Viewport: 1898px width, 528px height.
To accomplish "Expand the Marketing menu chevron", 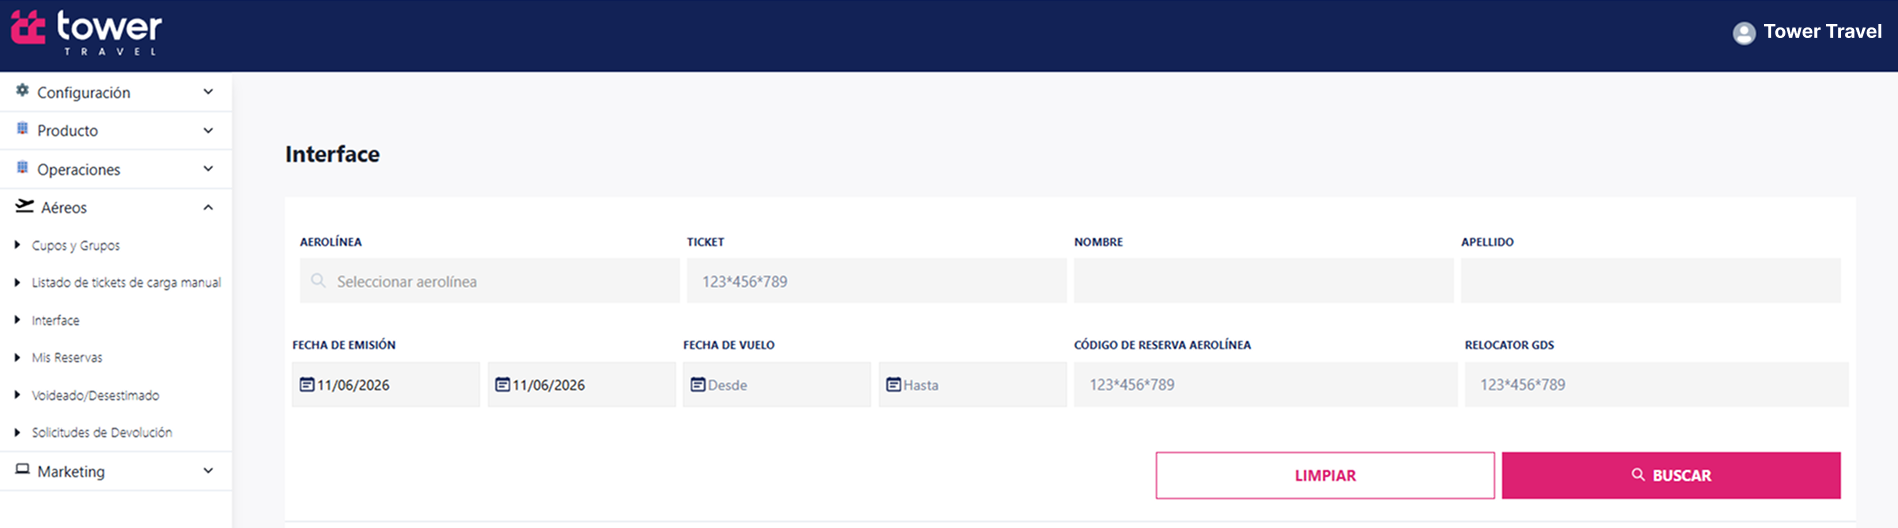I will [208, 471].
